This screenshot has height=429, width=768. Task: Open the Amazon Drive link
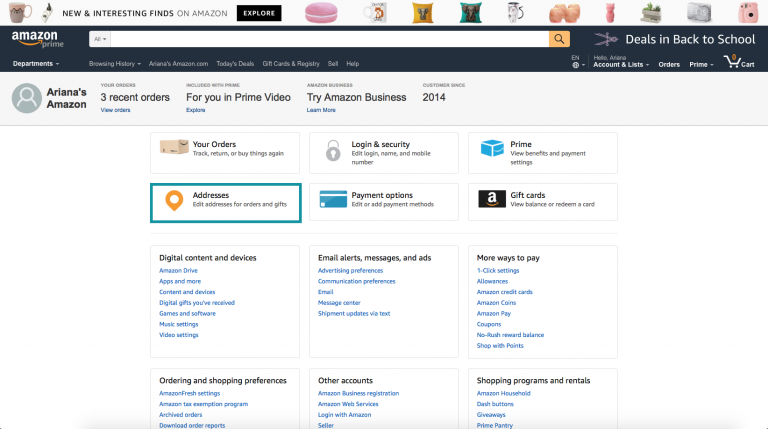178,270
